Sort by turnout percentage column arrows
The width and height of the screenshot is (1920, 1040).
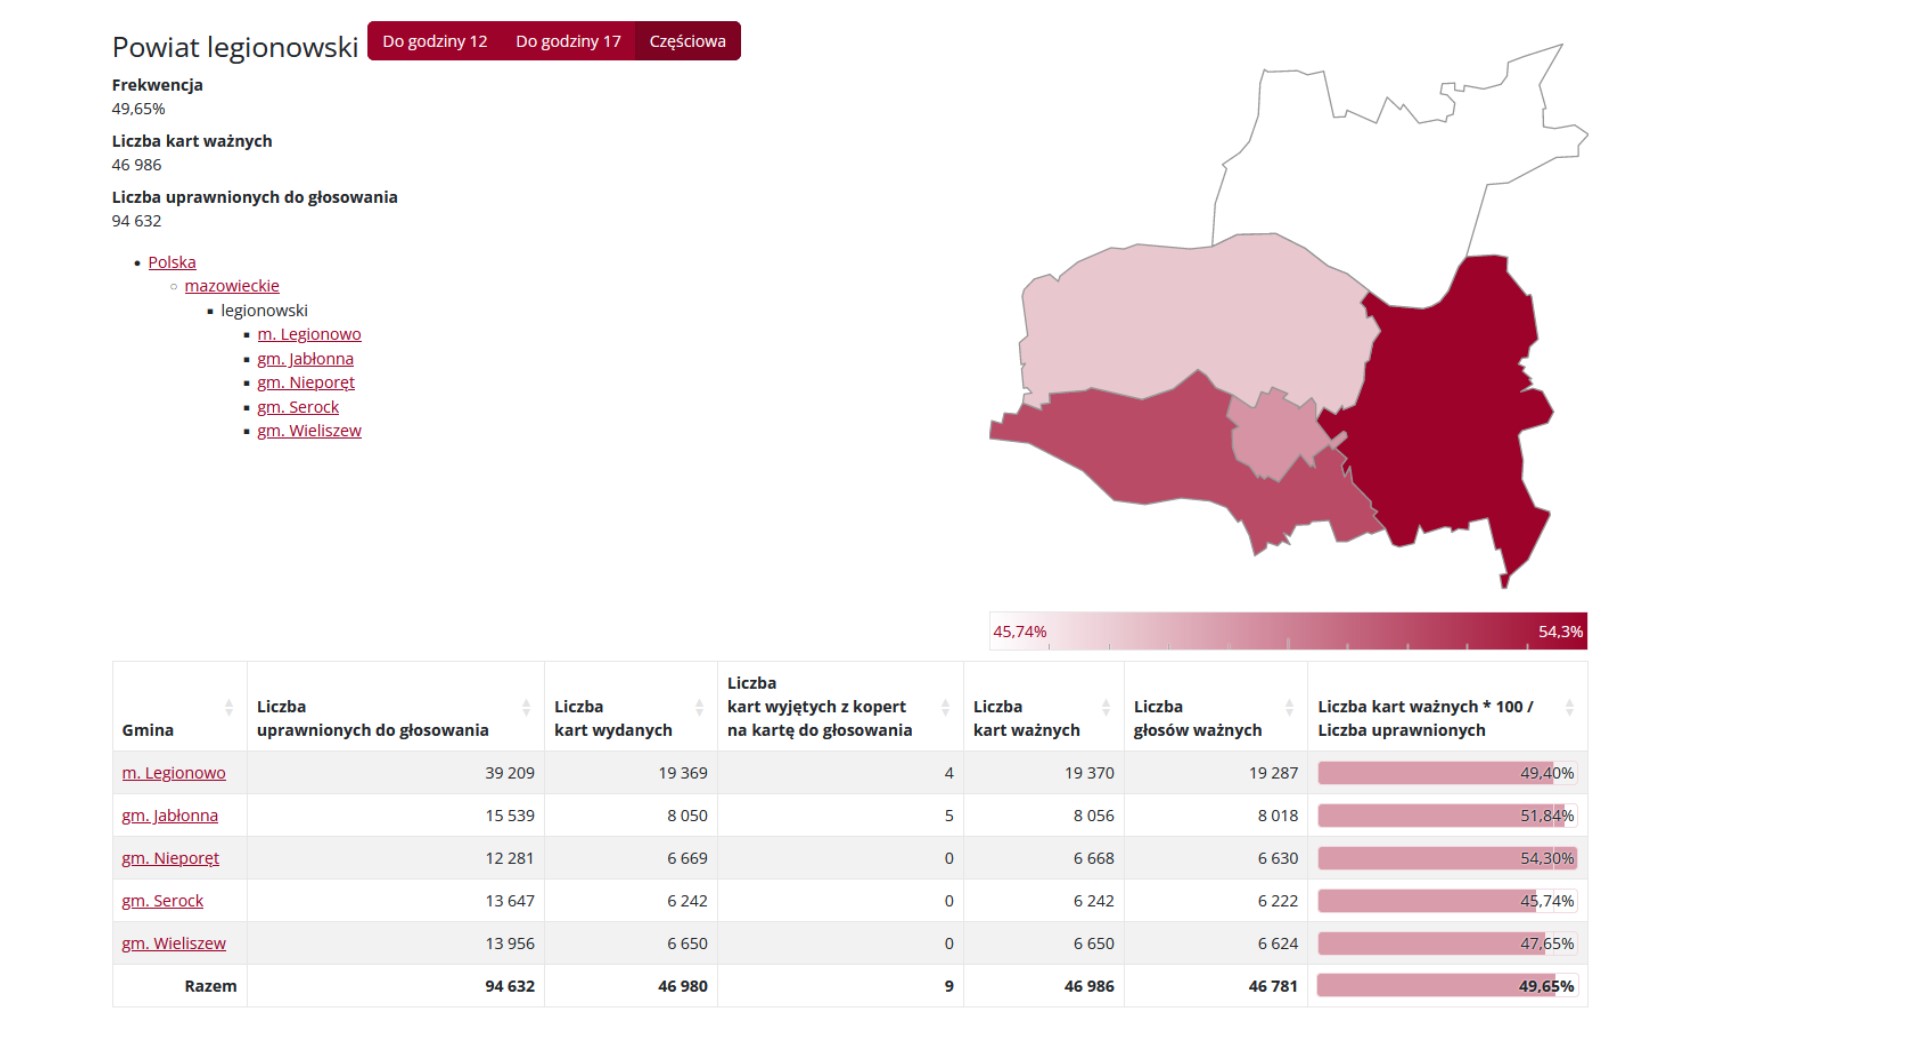pos(1569,707)
